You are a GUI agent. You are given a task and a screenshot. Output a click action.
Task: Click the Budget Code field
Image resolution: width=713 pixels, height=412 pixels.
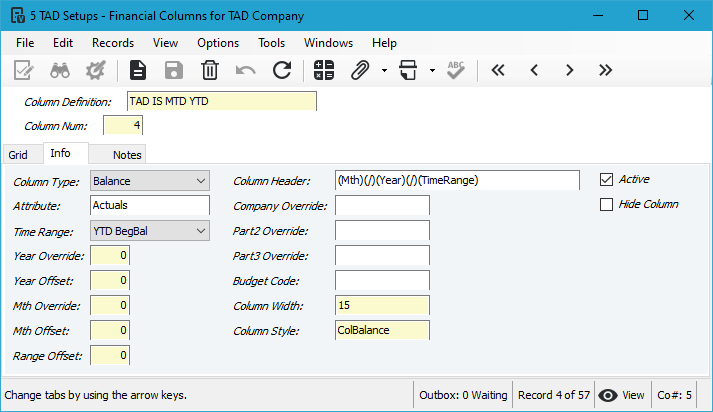point(382,280)
